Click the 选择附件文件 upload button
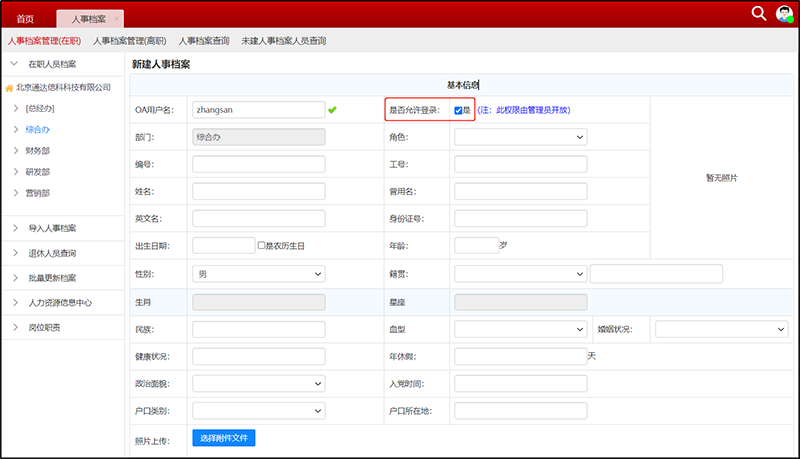 tap(224, 437)
